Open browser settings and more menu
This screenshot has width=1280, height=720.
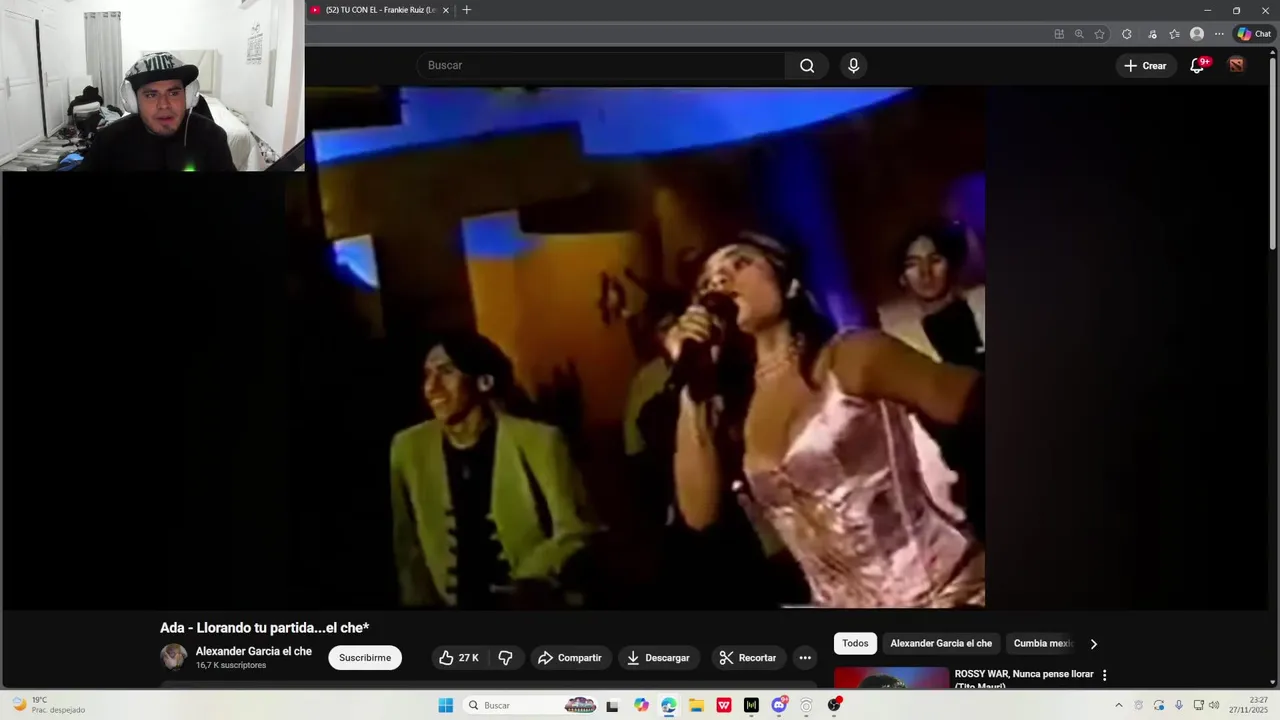[x=1219, y=34]
